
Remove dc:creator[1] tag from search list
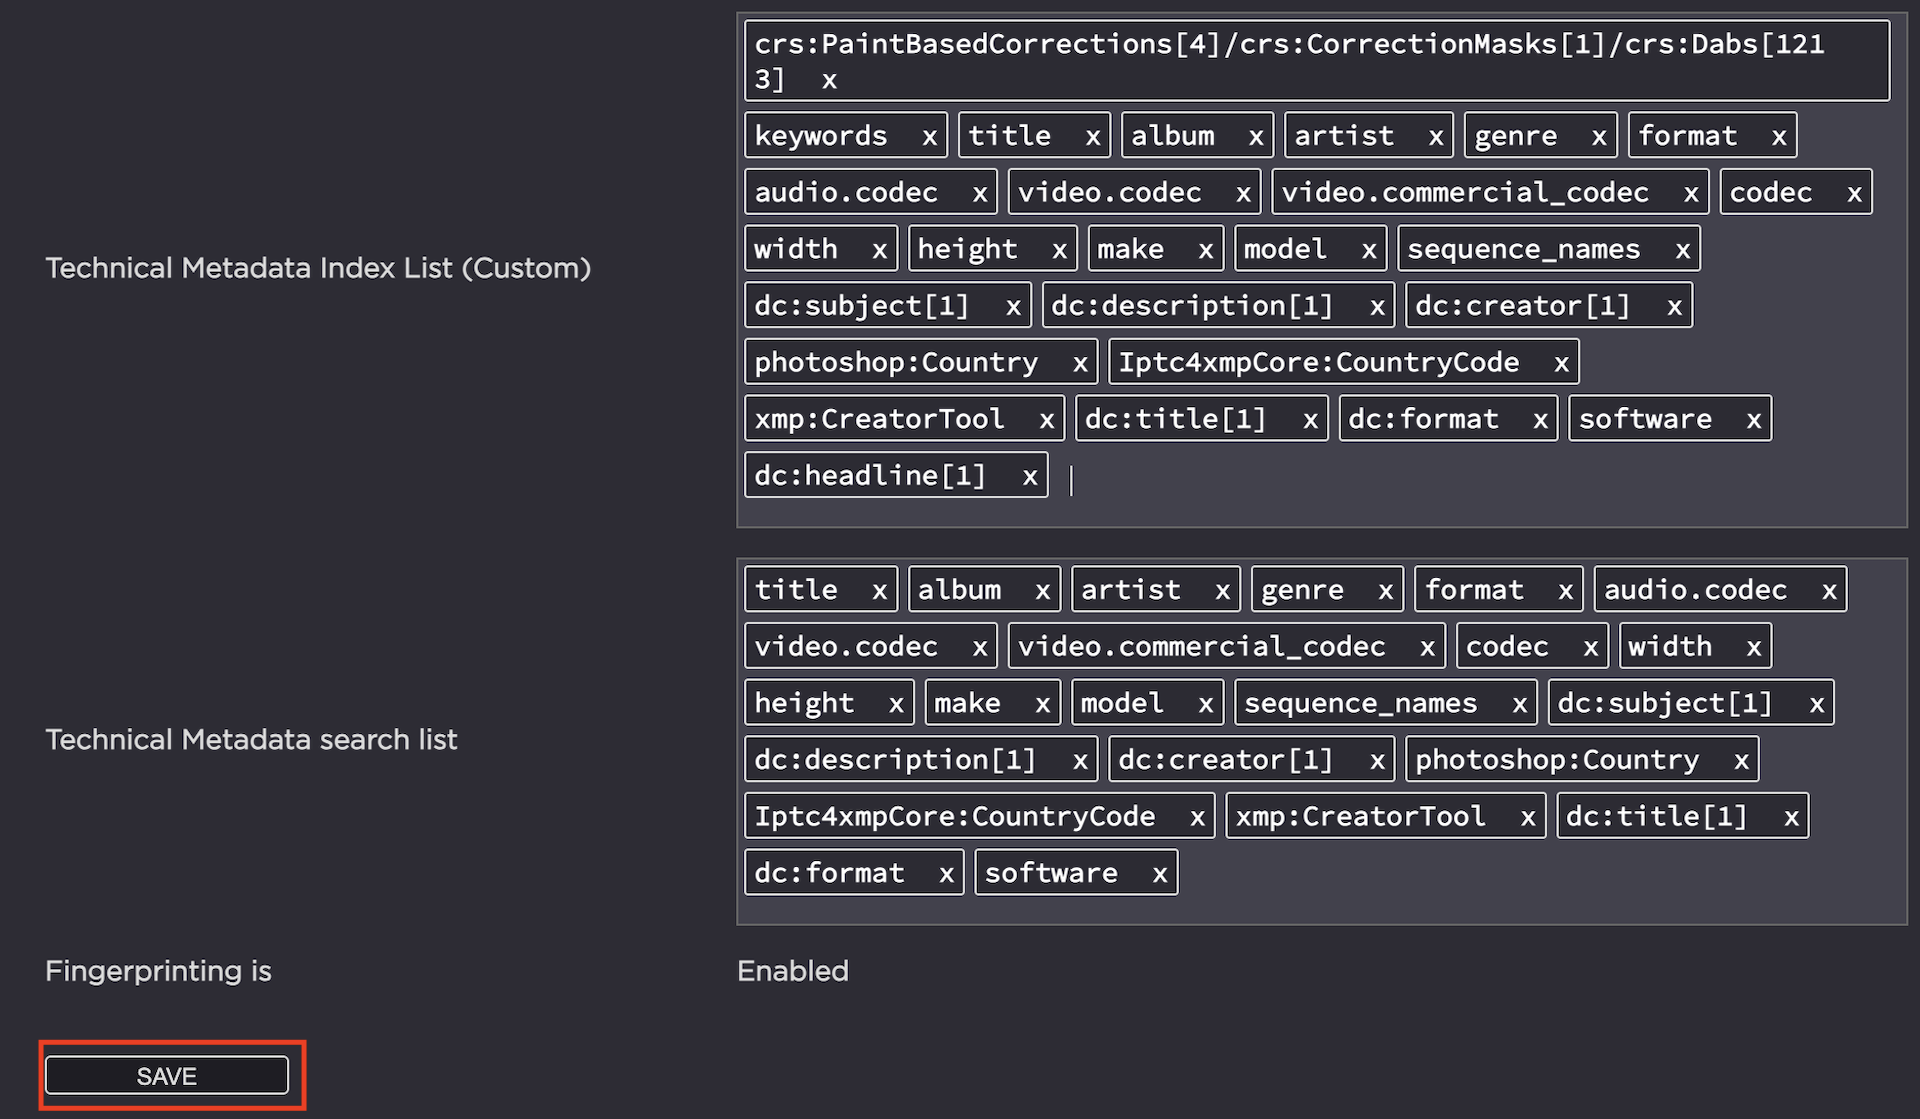(x=1376, y=761)
